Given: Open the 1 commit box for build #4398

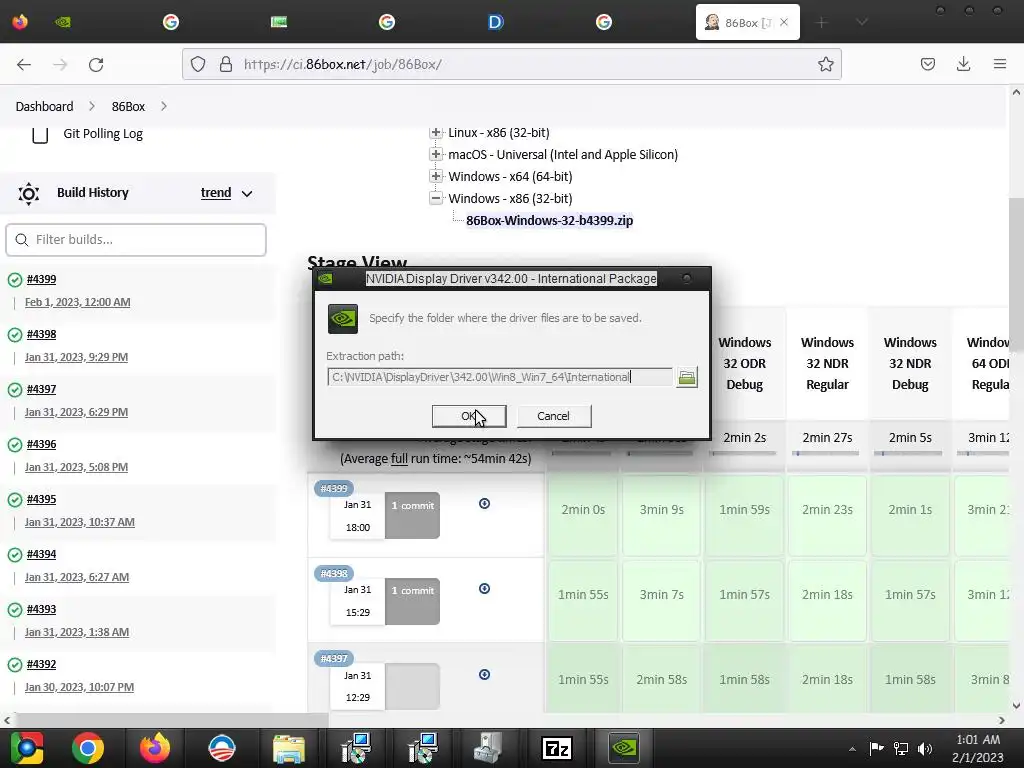Looking at the screenshot, I should pos(412,601).
